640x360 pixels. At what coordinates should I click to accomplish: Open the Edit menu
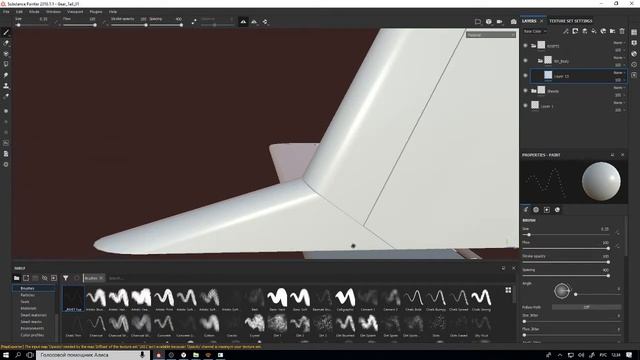pyautogui.click(x=19, y=12)
